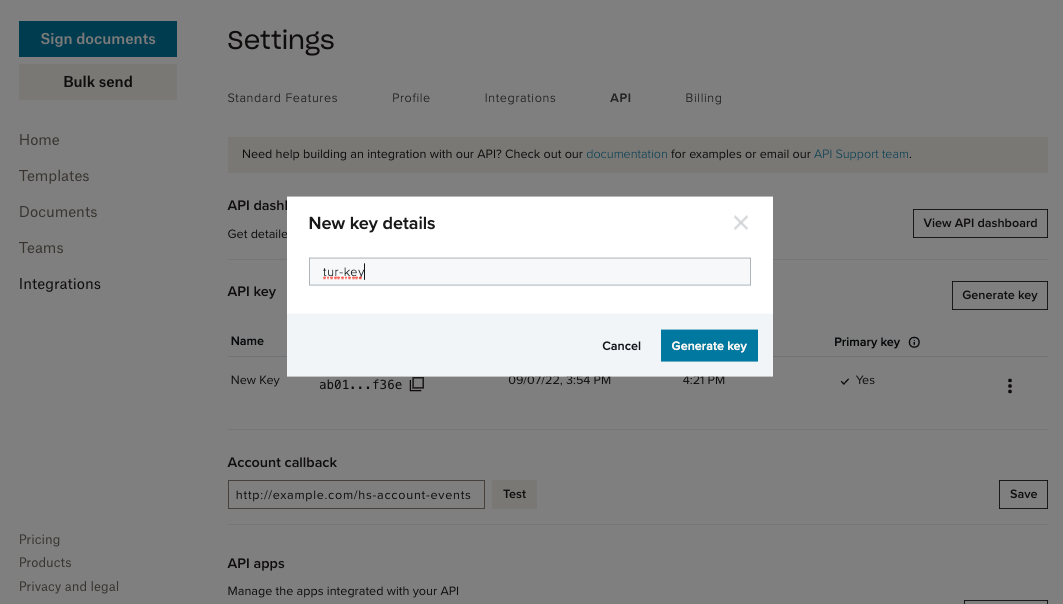The height and width of the screenshot is (604, 1063).
Task: Open the API documentation link
Action: (627, 154)
